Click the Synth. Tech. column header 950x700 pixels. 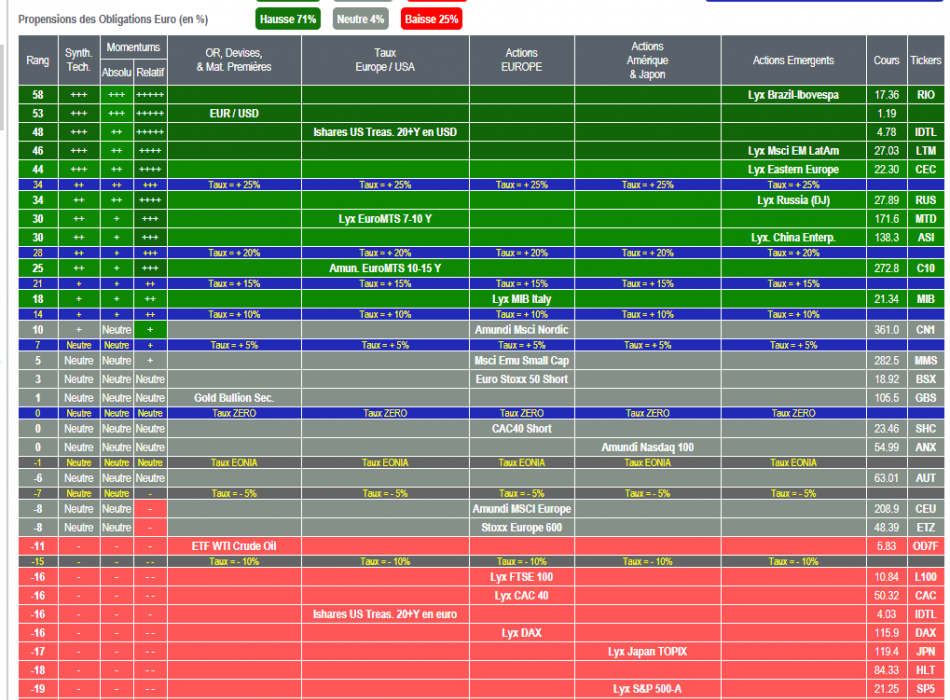point(79,60)
